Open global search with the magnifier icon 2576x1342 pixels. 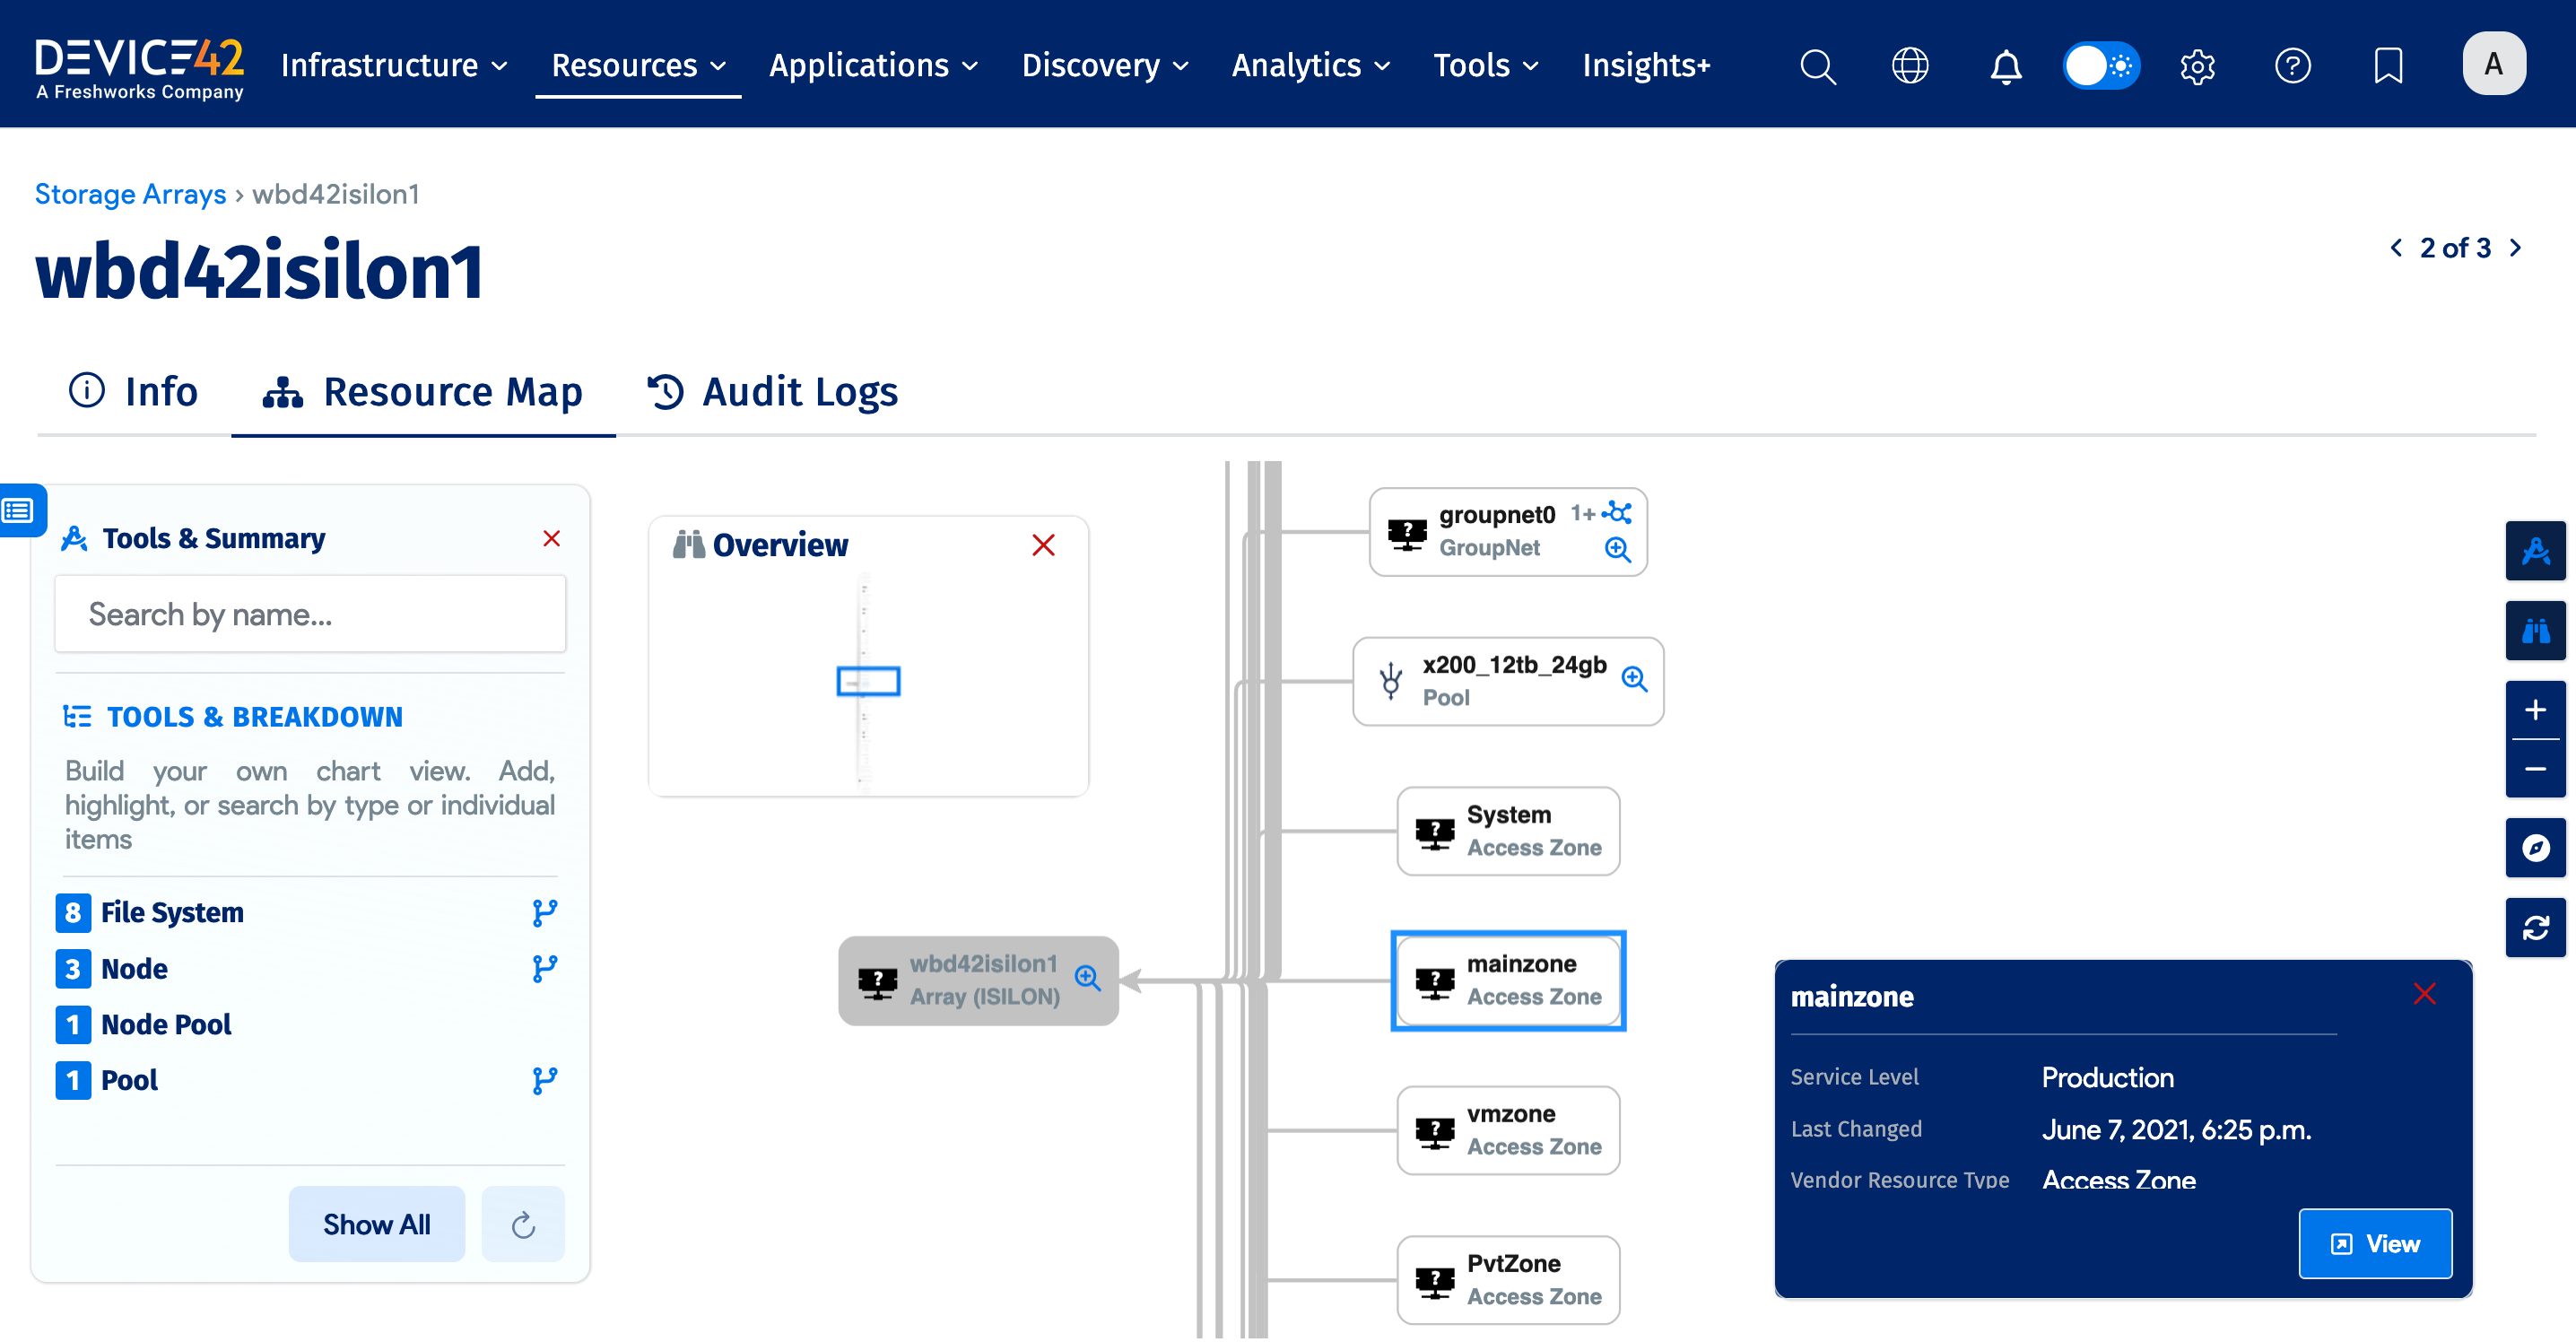[1818, 65]
